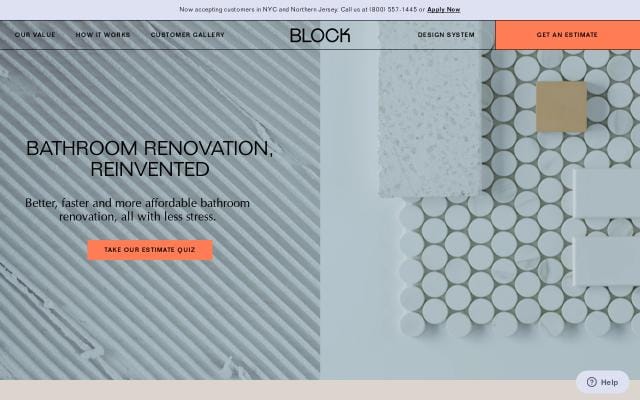Click the (800) 551-1445 phone number

click(393, 9)
